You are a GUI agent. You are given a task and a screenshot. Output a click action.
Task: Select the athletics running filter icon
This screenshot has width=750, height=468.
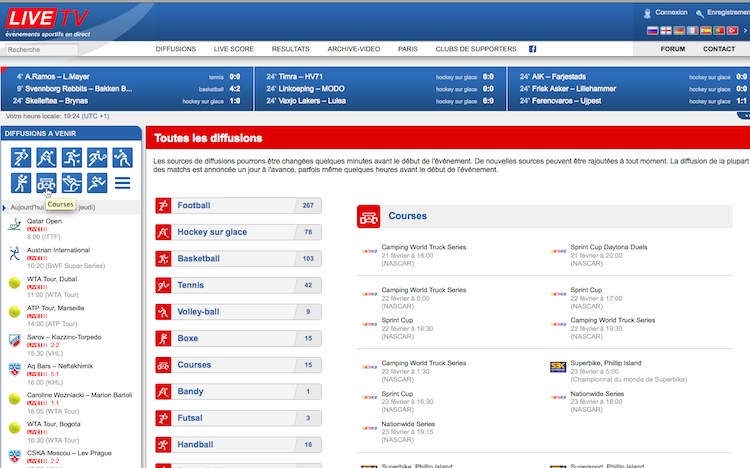tap(97, 183)
